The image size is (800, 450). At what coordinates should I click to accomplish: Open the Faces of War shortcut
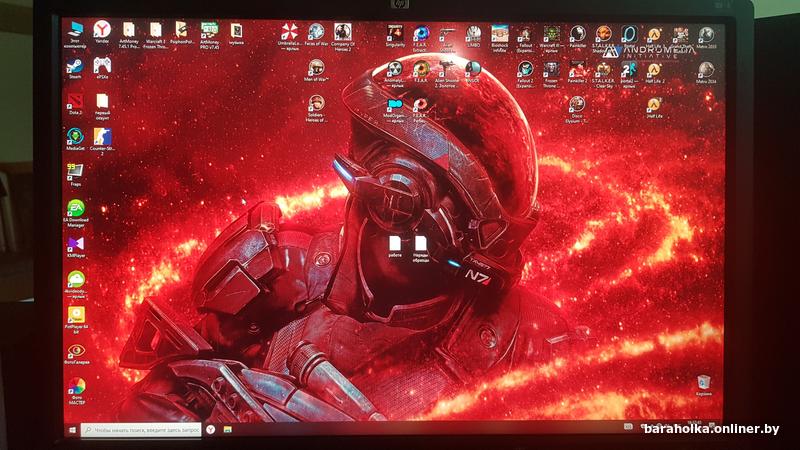[316, 33]
